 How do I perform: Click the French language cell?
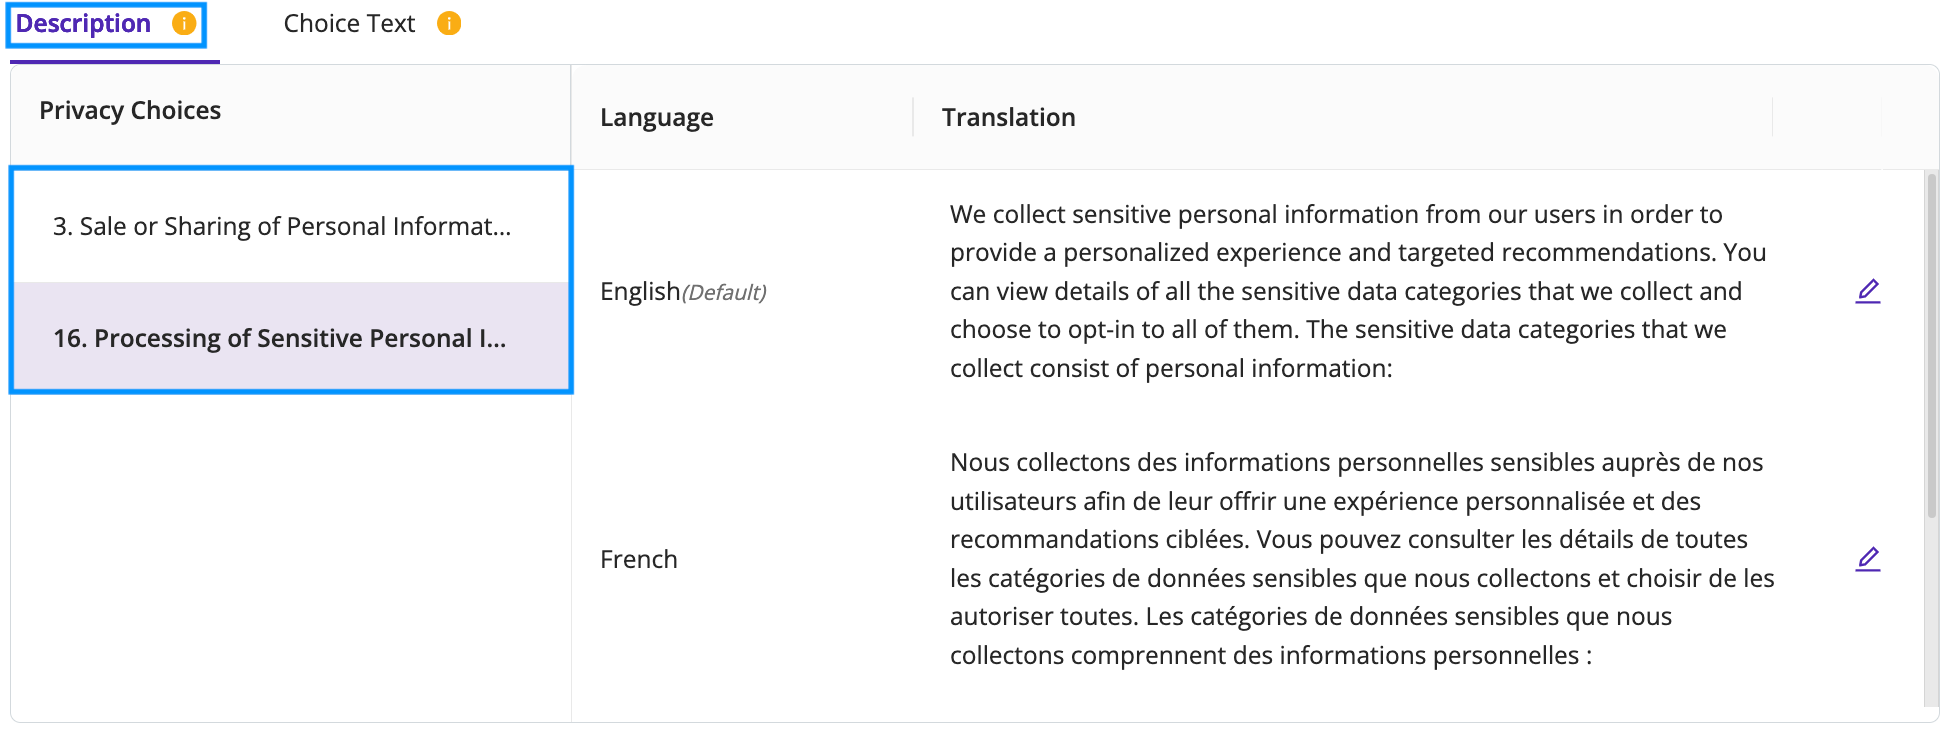point(639,559)
